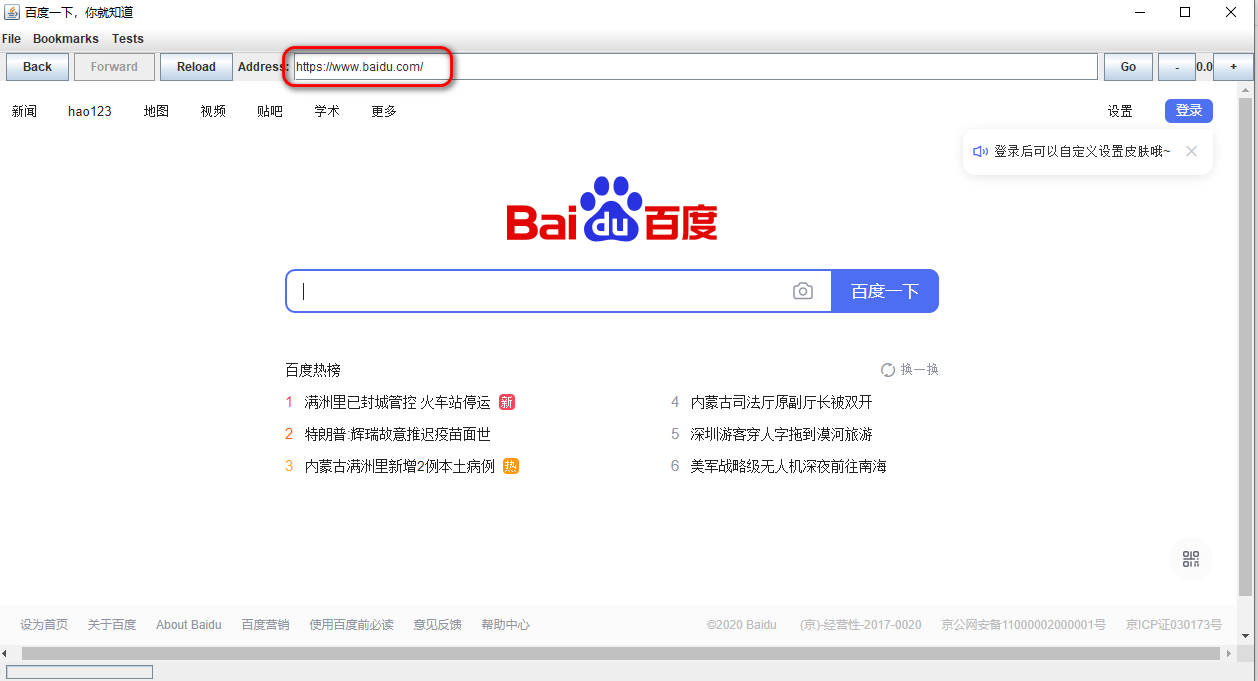Open the QR code floating icon
The image size is (1258, 681).
click(1191, 559)
